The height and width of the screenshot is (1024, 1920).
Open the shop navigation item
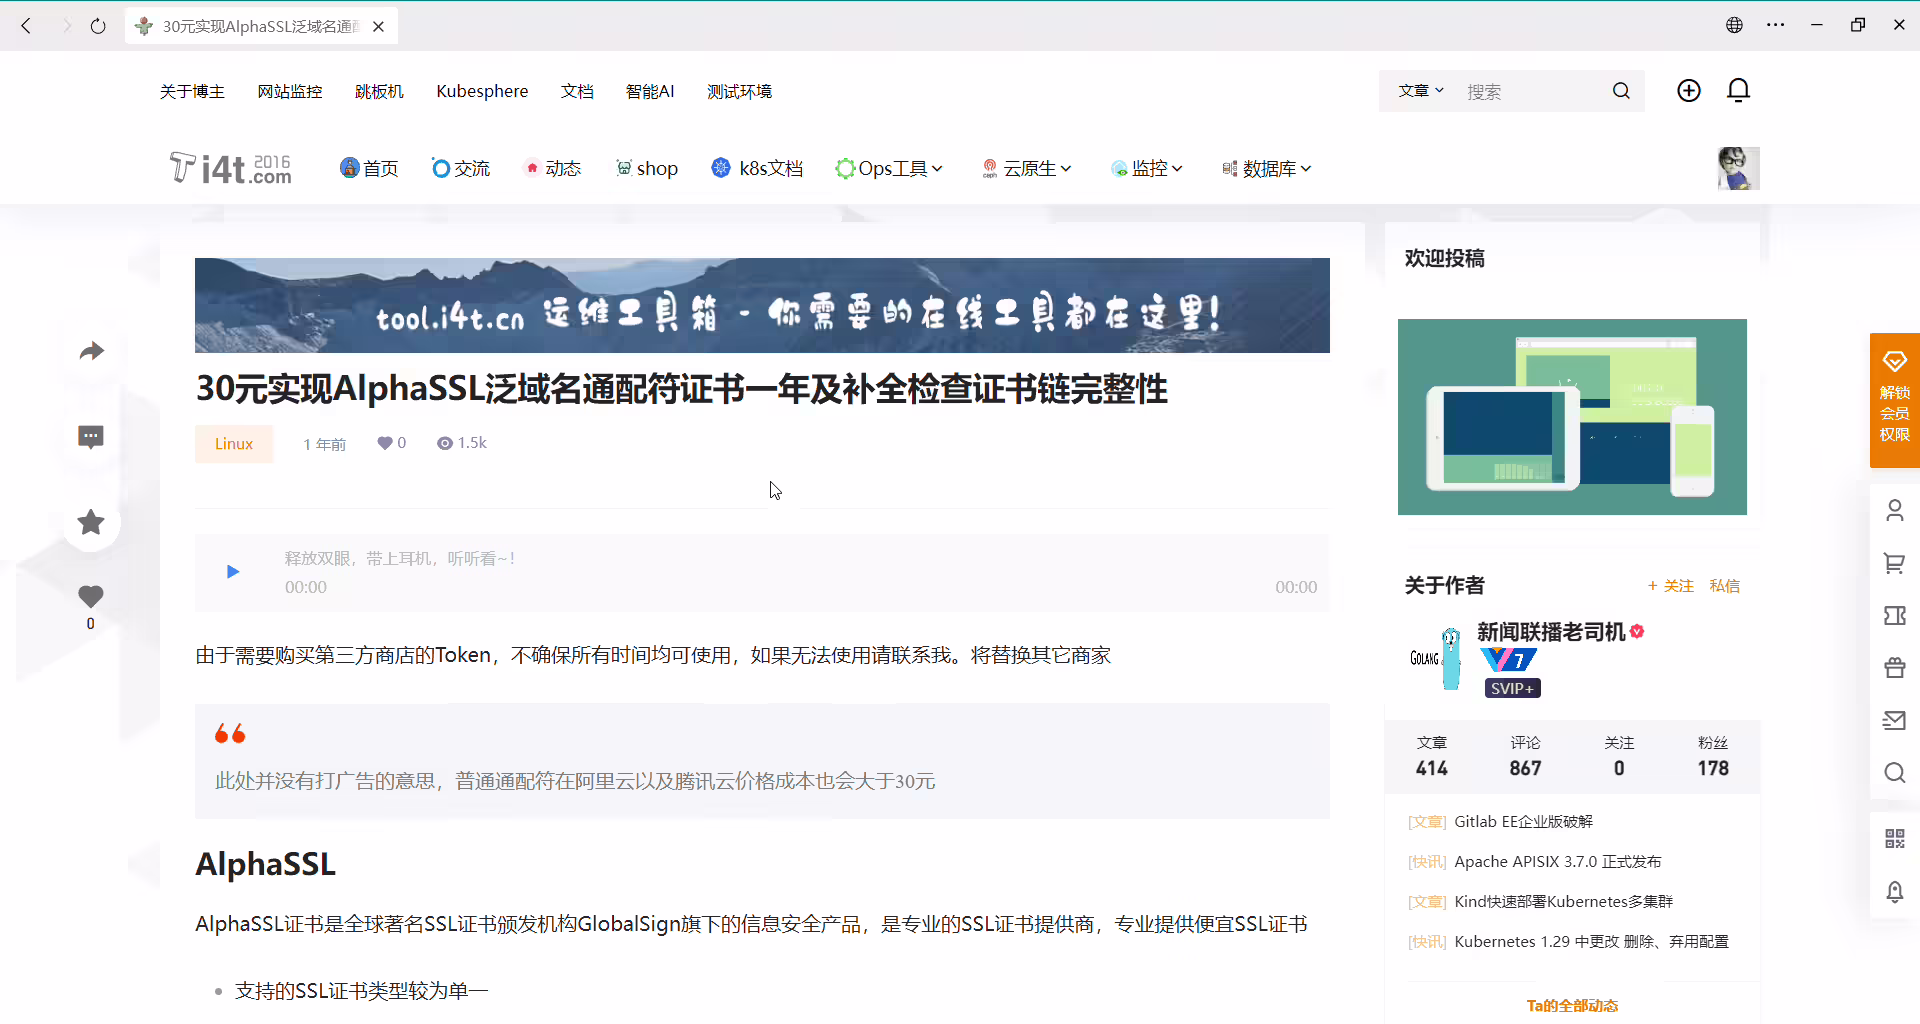click(x=646, y=168)
